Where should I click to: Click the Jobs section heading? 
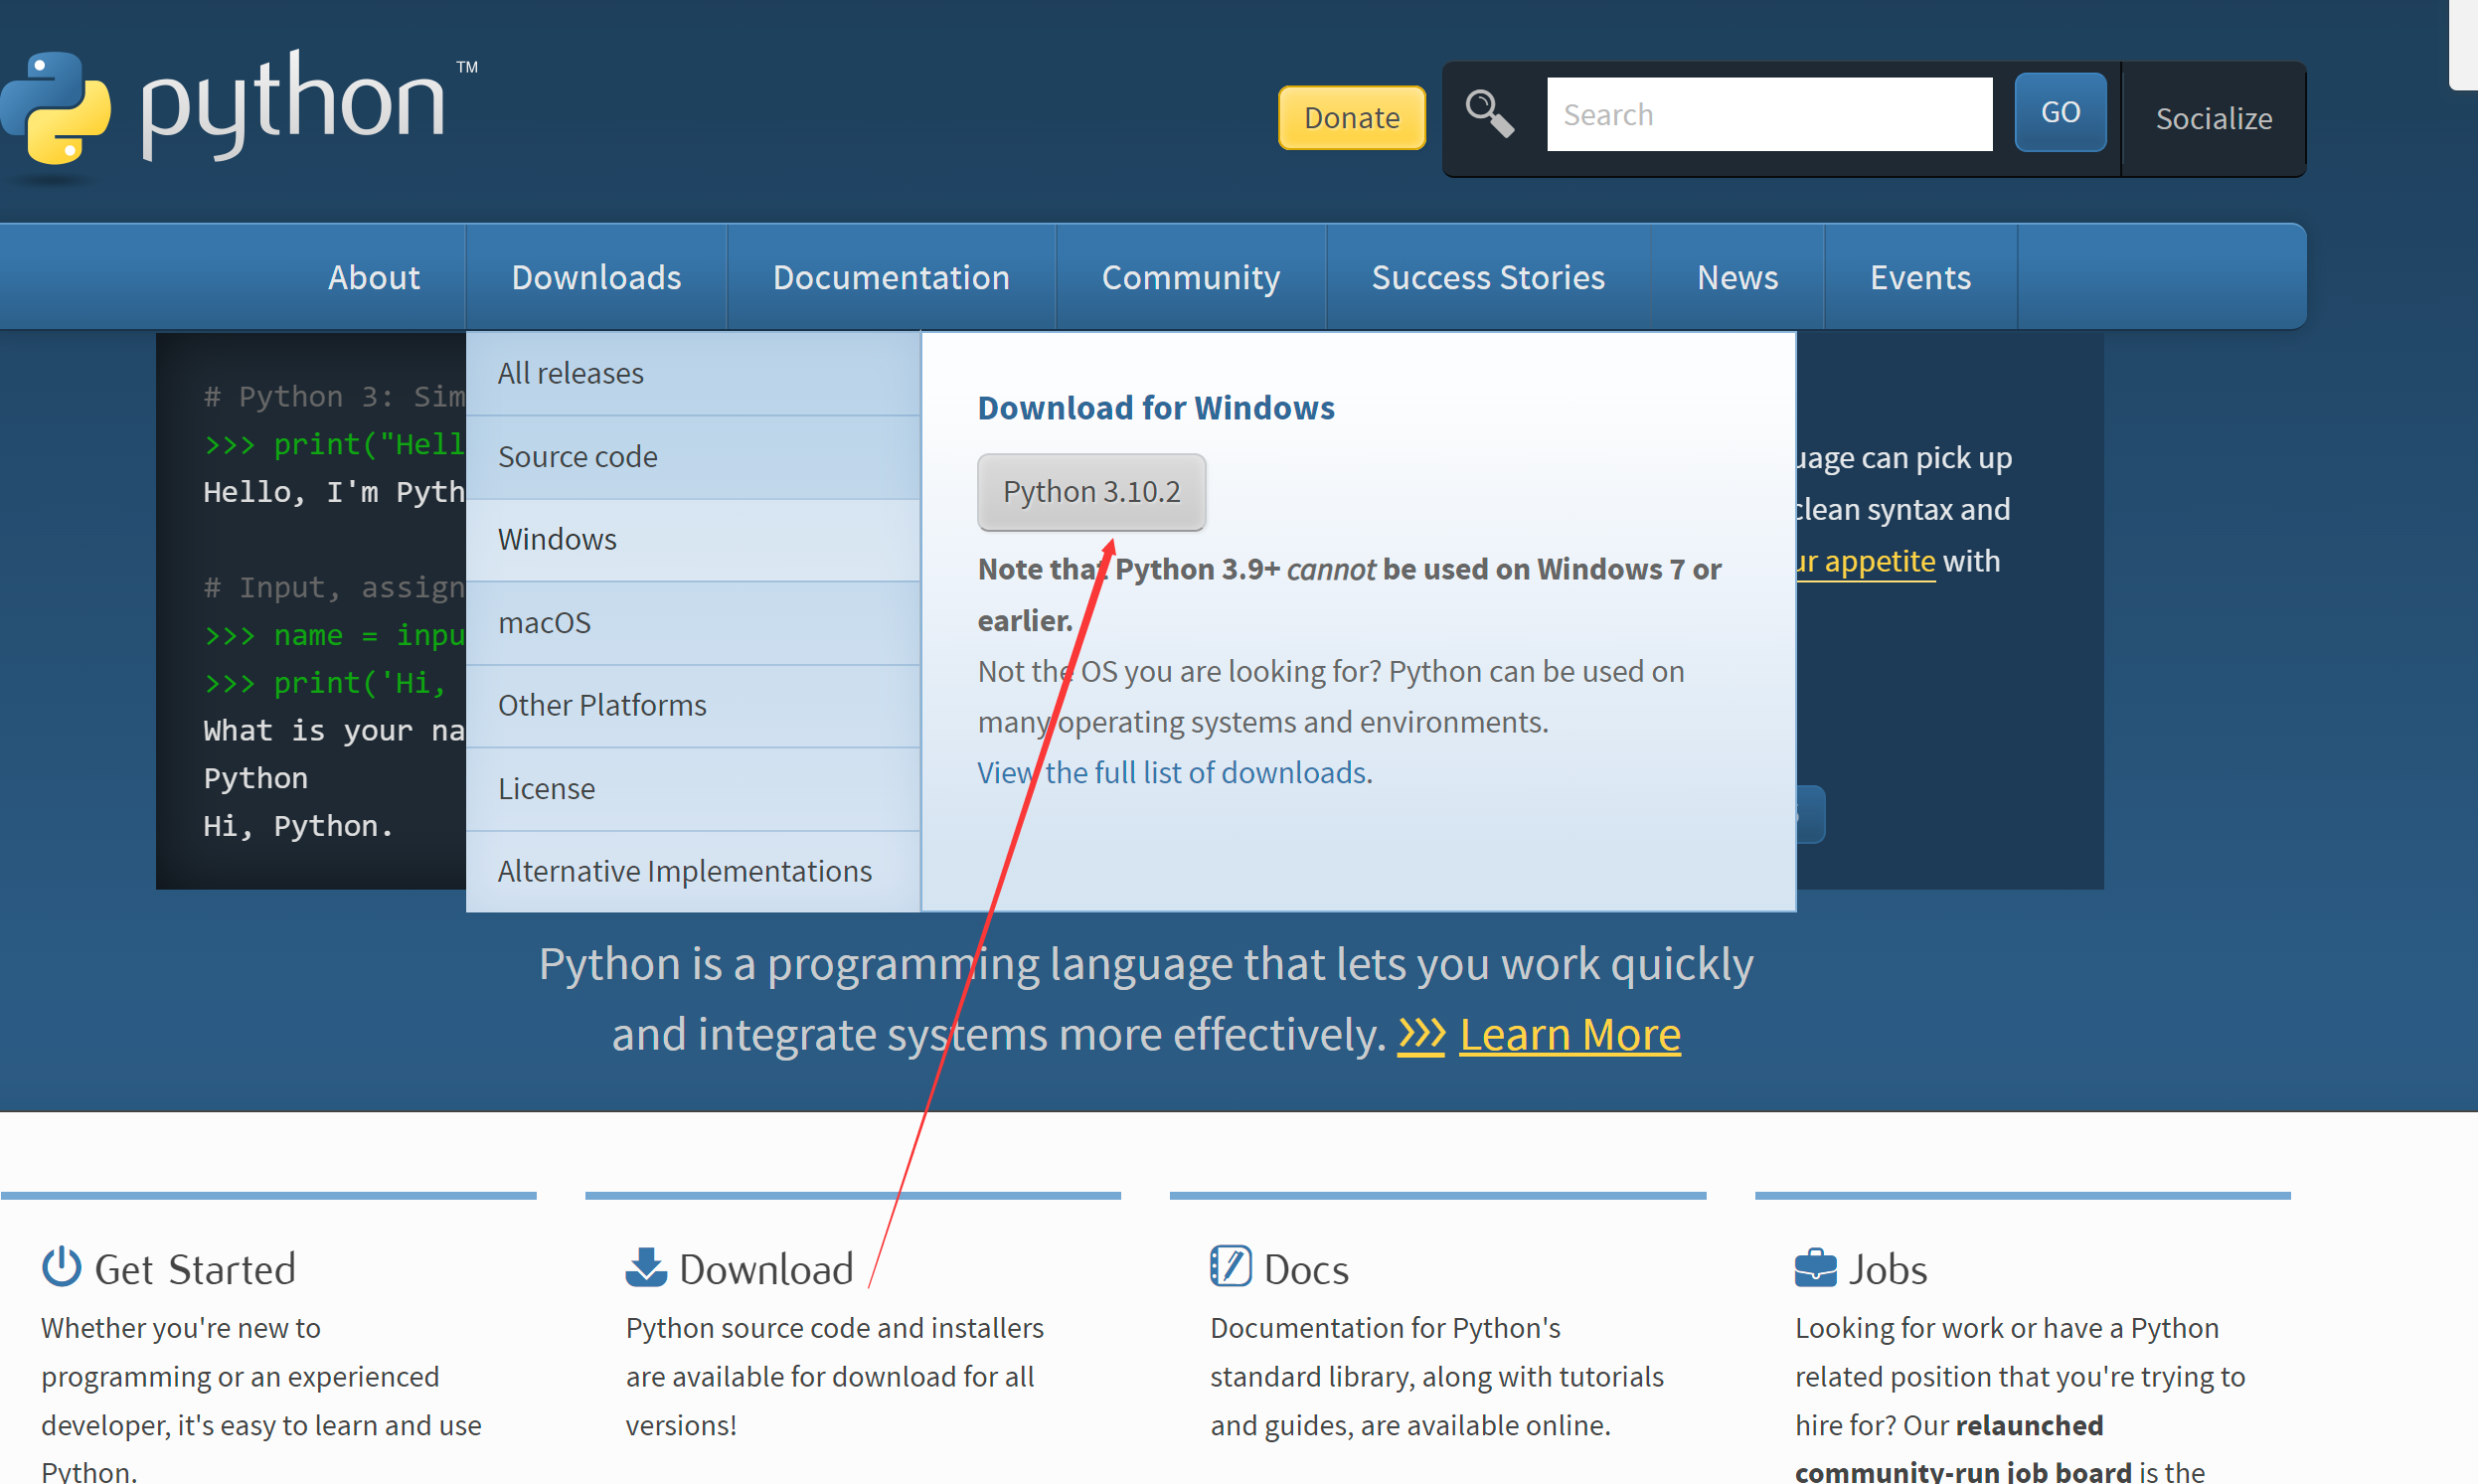tap(1887, 1269)
